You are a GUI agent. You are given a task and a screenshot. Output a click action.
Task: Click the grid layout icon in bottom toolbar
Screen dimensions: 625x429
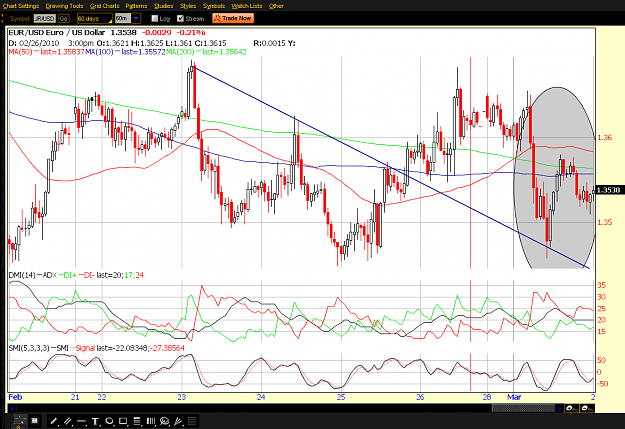[x=35, y=421]
